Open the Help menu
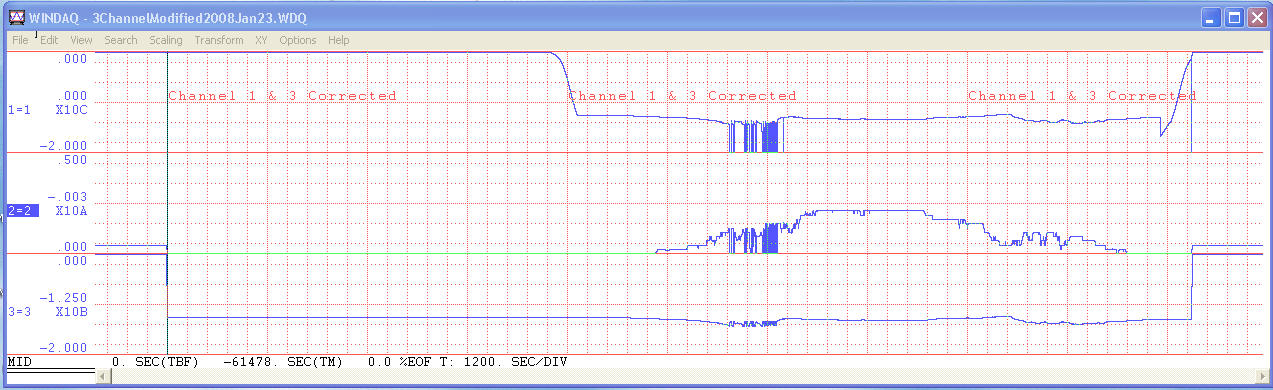 pos(339,40)
